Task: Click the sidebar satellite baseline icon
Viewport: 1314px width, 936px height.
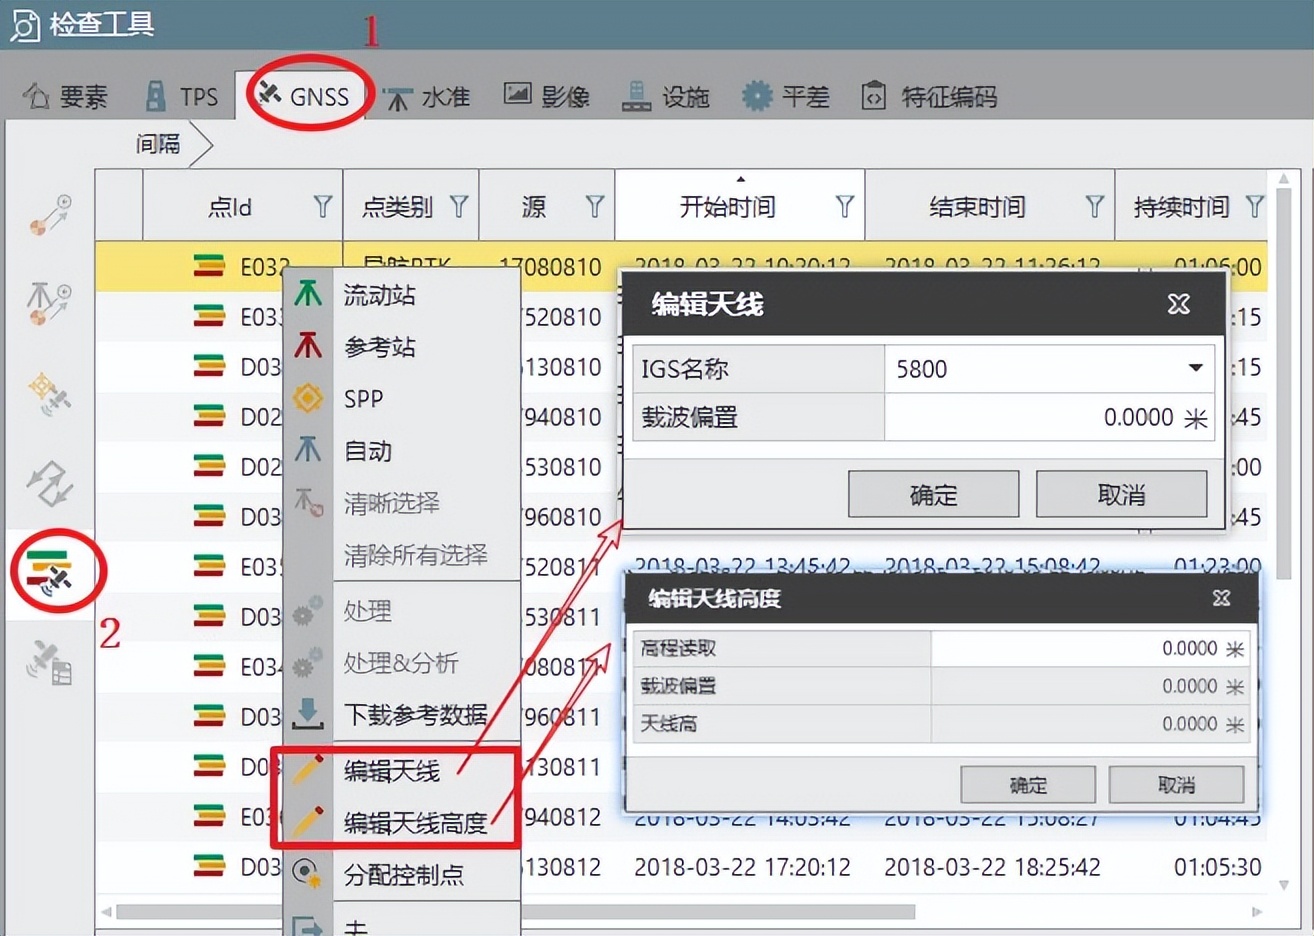Action: point(49,393)
